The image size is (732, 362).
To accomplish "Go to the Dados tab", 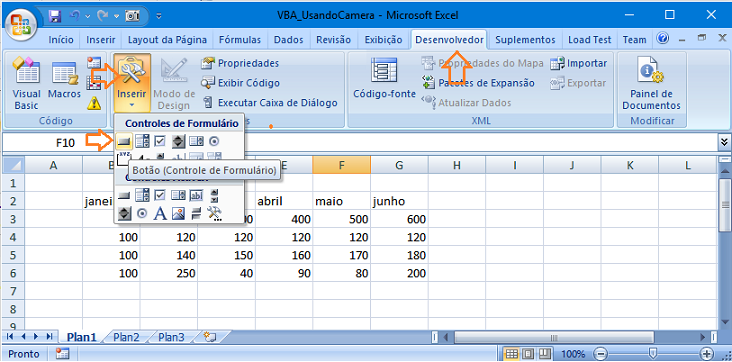I will coord(289,40).
